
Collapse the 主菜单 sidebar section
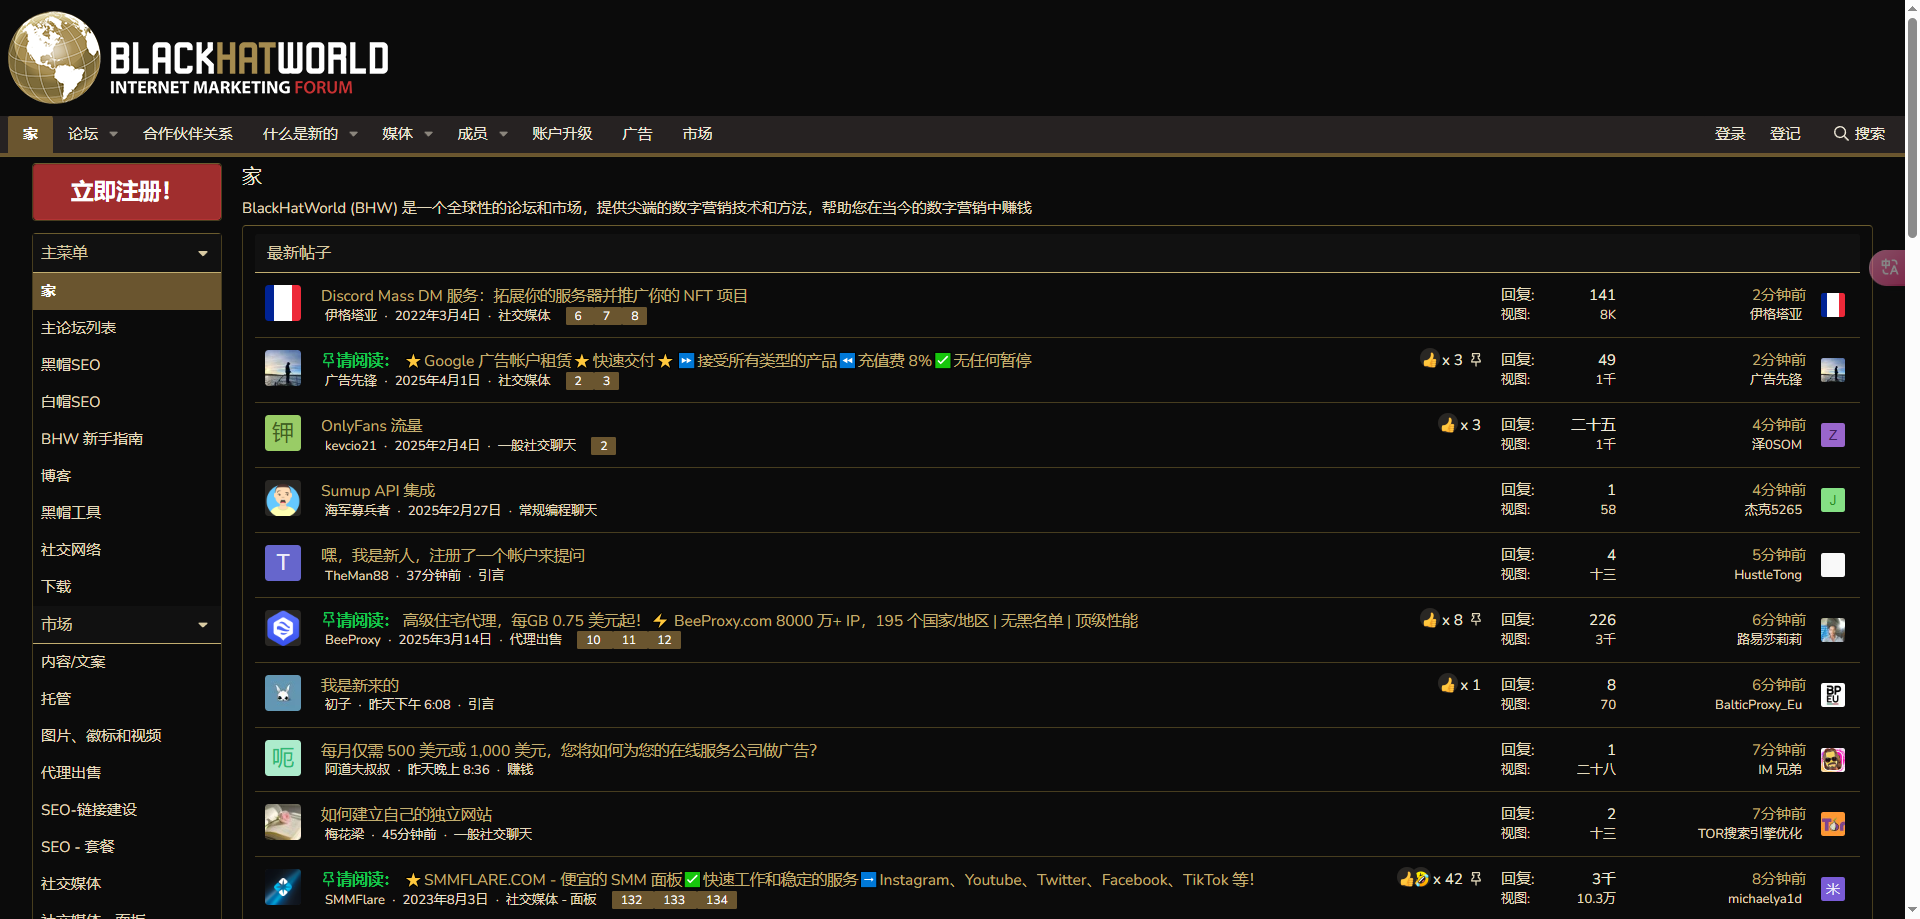[x=202, y=252]
